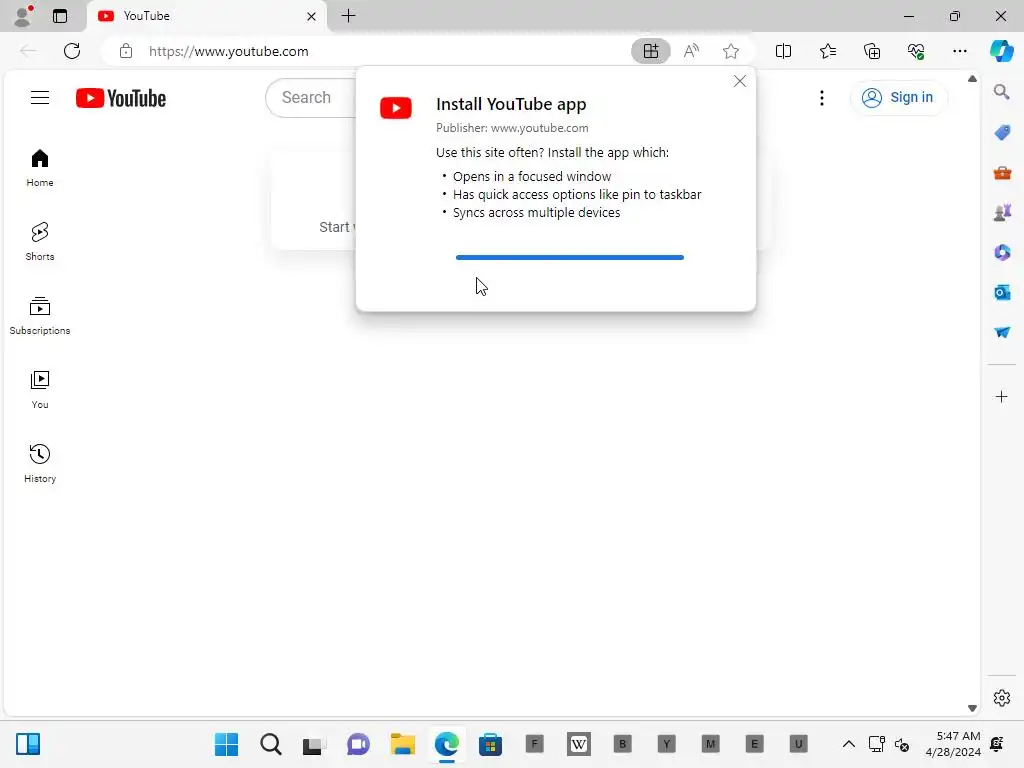Open the Favorites list

(x=827, y=51)
